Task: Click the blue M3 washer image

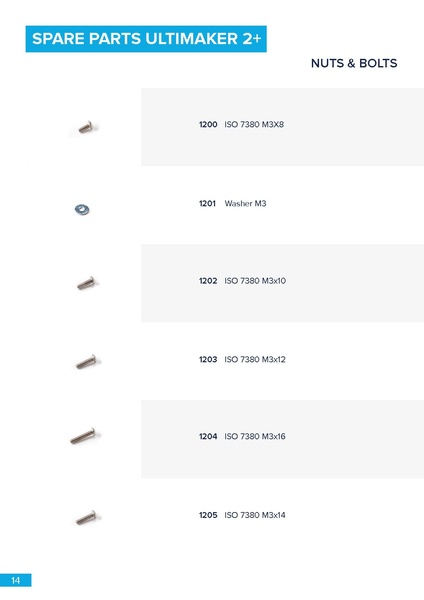Action: (82, 210)
